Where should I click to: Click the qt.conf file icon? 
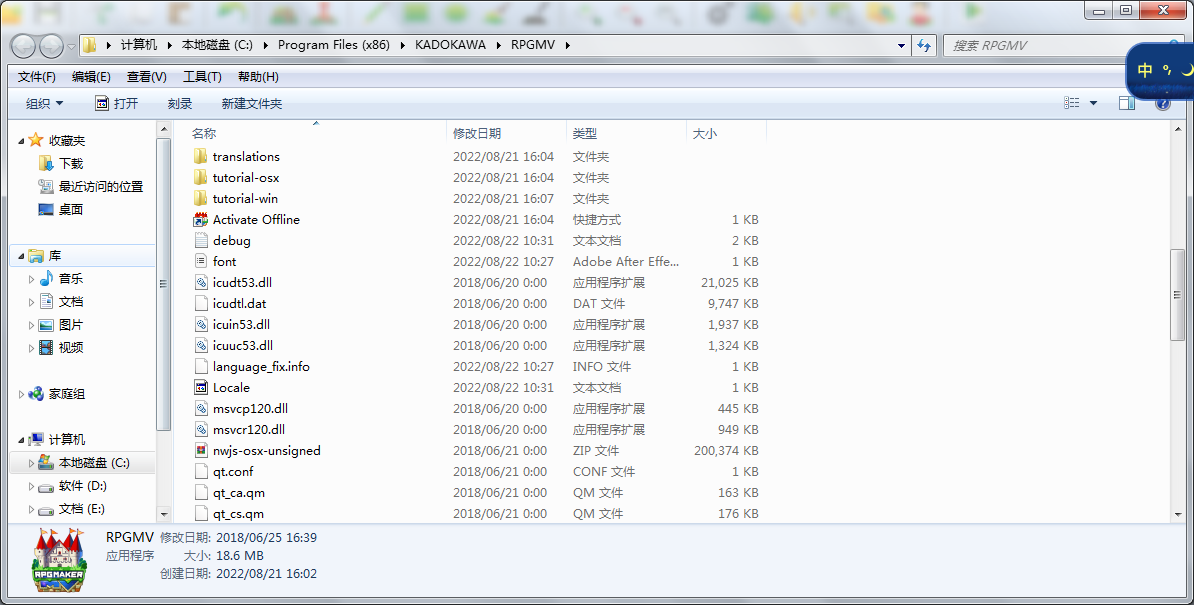pyautogui.click(x=200, y=472)
